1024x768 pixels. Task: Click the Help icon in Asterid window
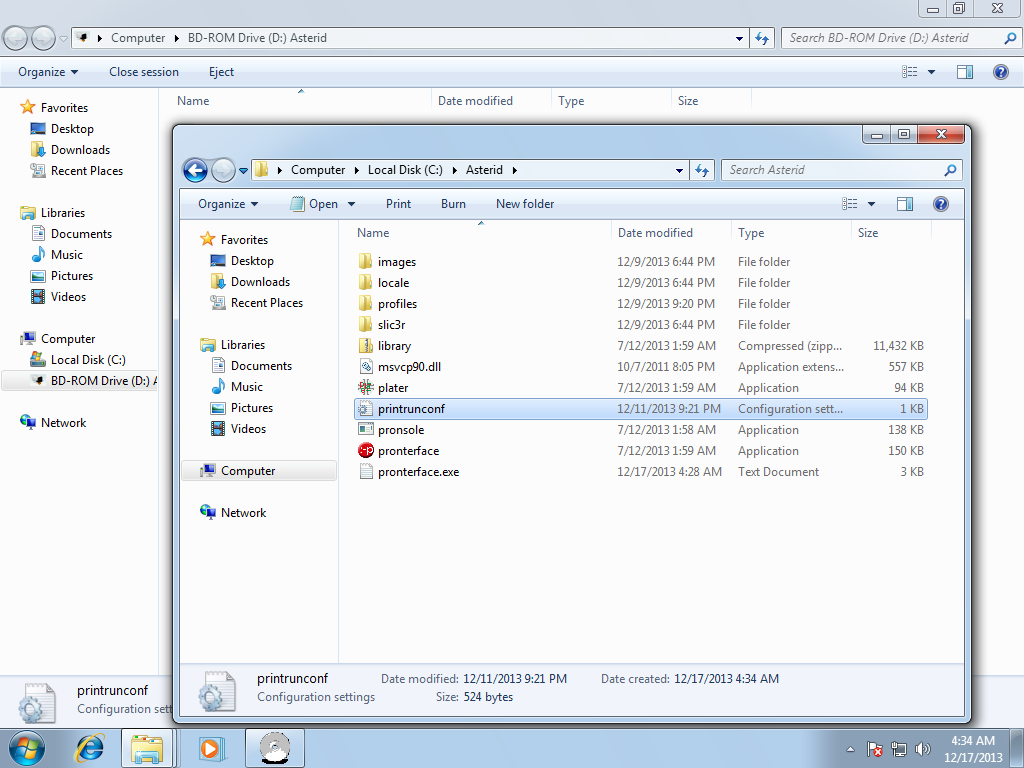(x=940, y=204)
